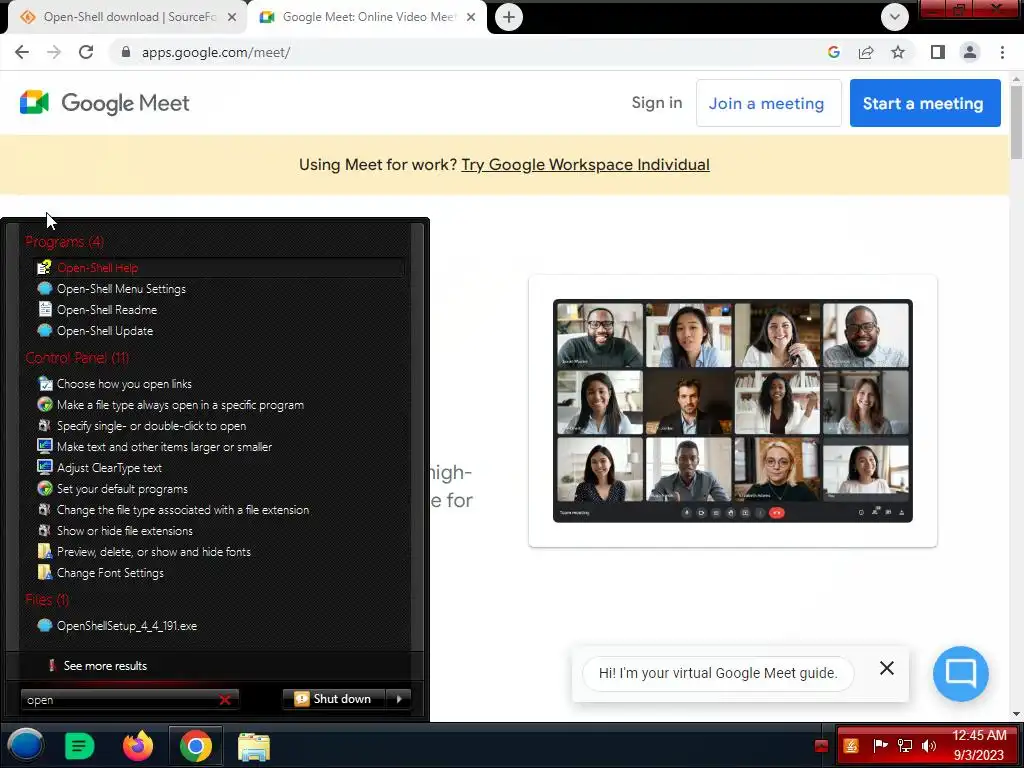This screenshot has width=1024, height=768.
Task: Open a new tab
Action: coord(509,17)
